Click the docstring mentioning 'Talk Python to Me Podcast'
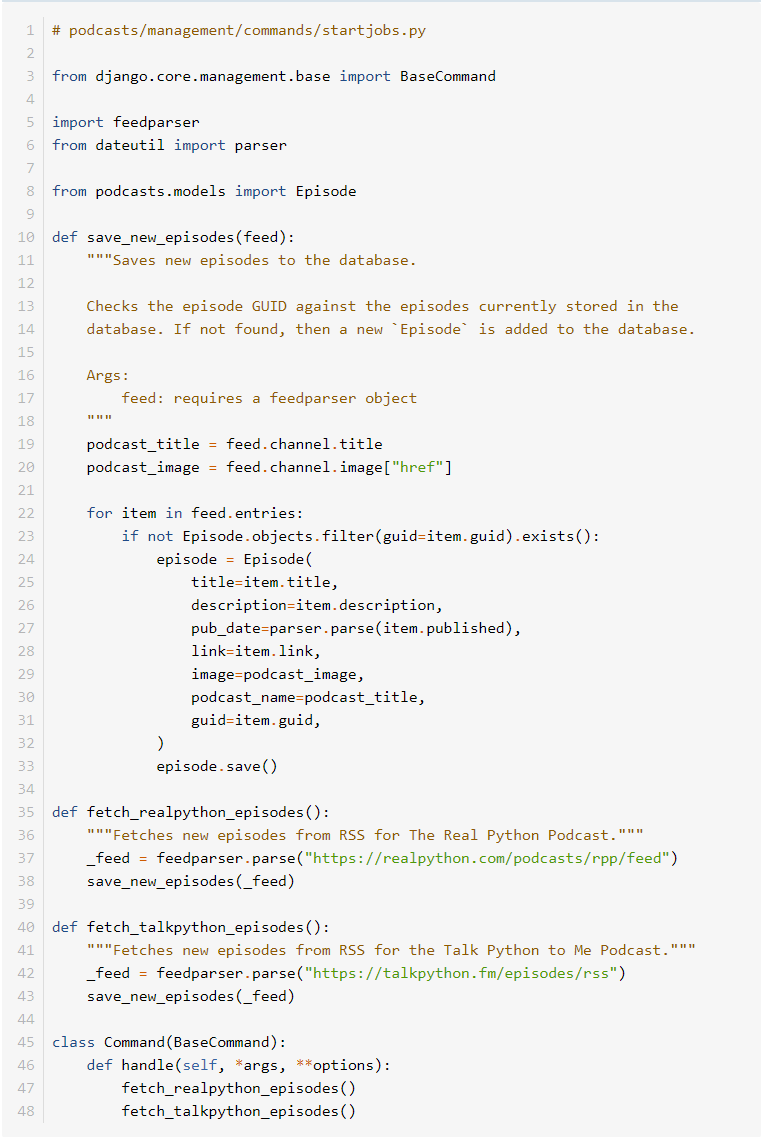Viewport: 761px width, 1137px height. [x=391, y=951]
